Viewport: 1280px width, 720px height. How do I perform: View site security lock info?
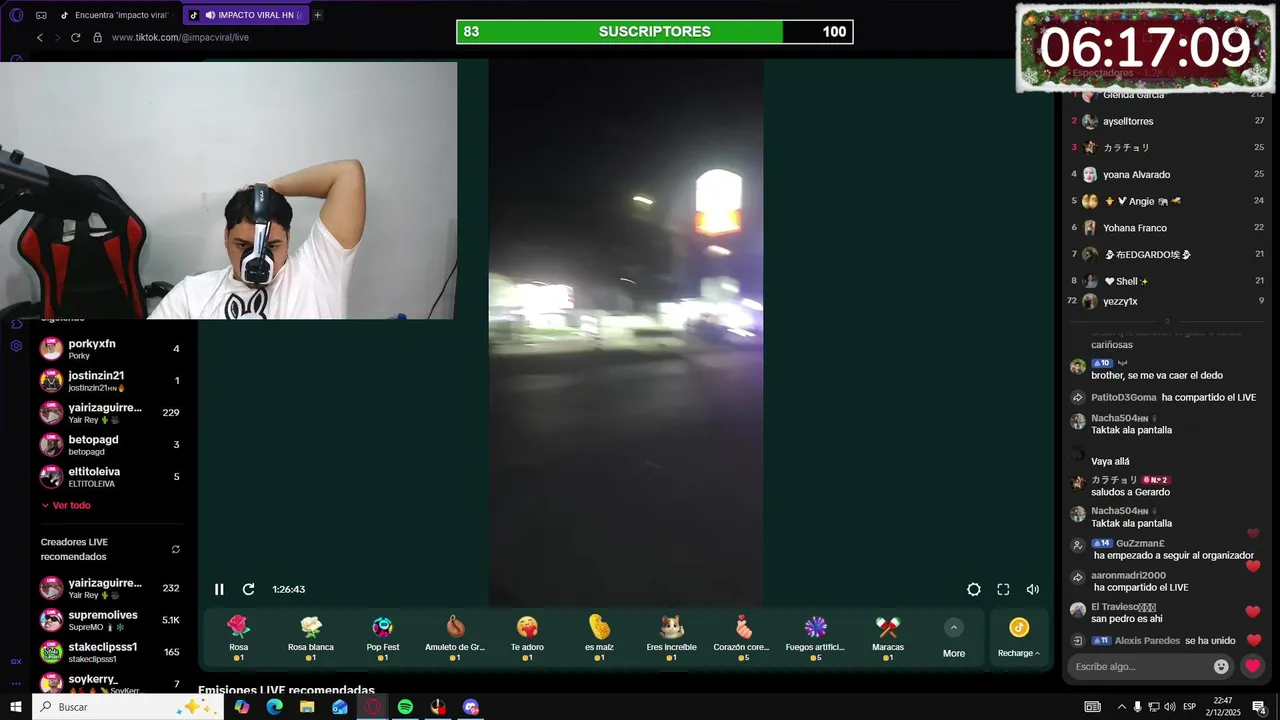pyautogui.click(x=97, y=37)
